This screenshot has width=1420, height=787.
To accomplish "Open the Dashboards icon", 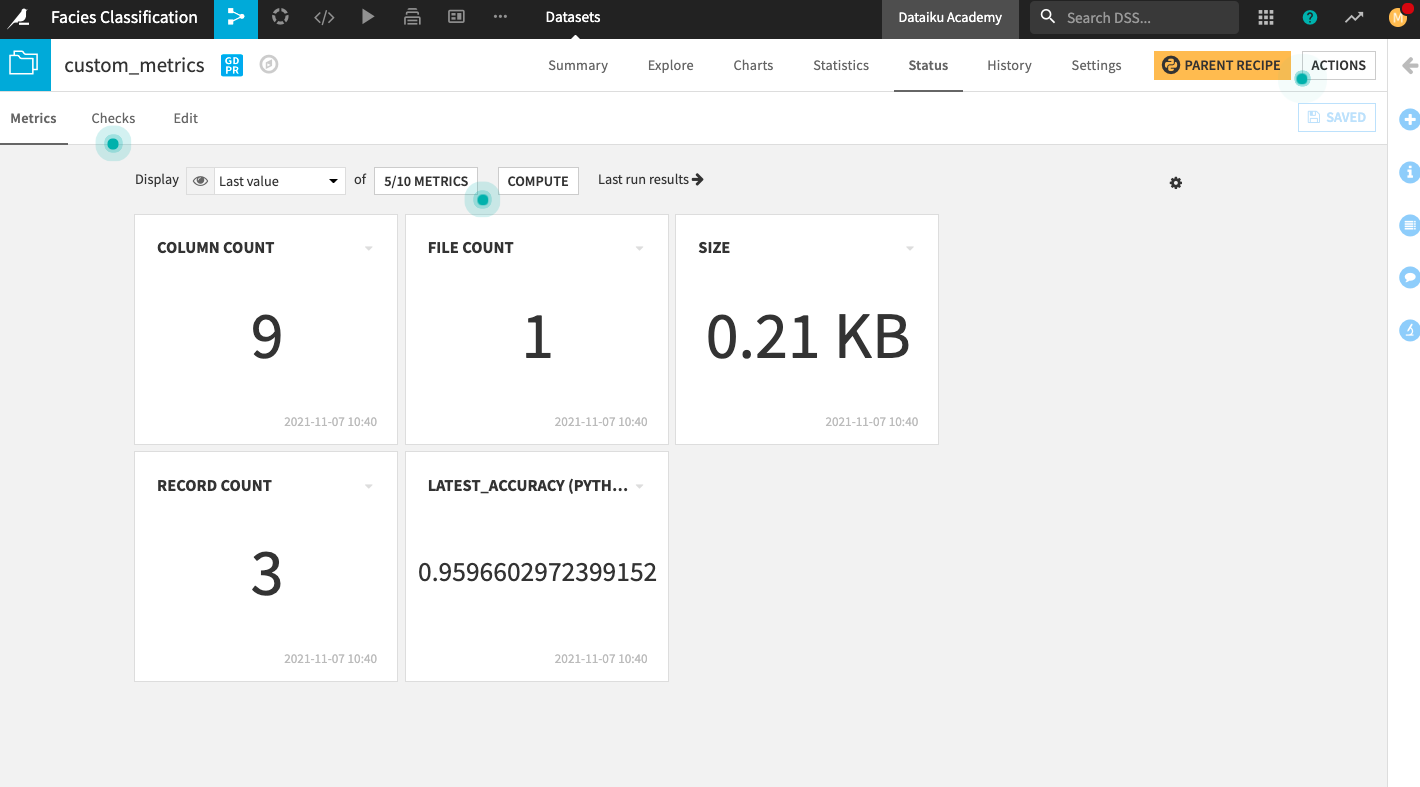I will click(x=456, y=17).
